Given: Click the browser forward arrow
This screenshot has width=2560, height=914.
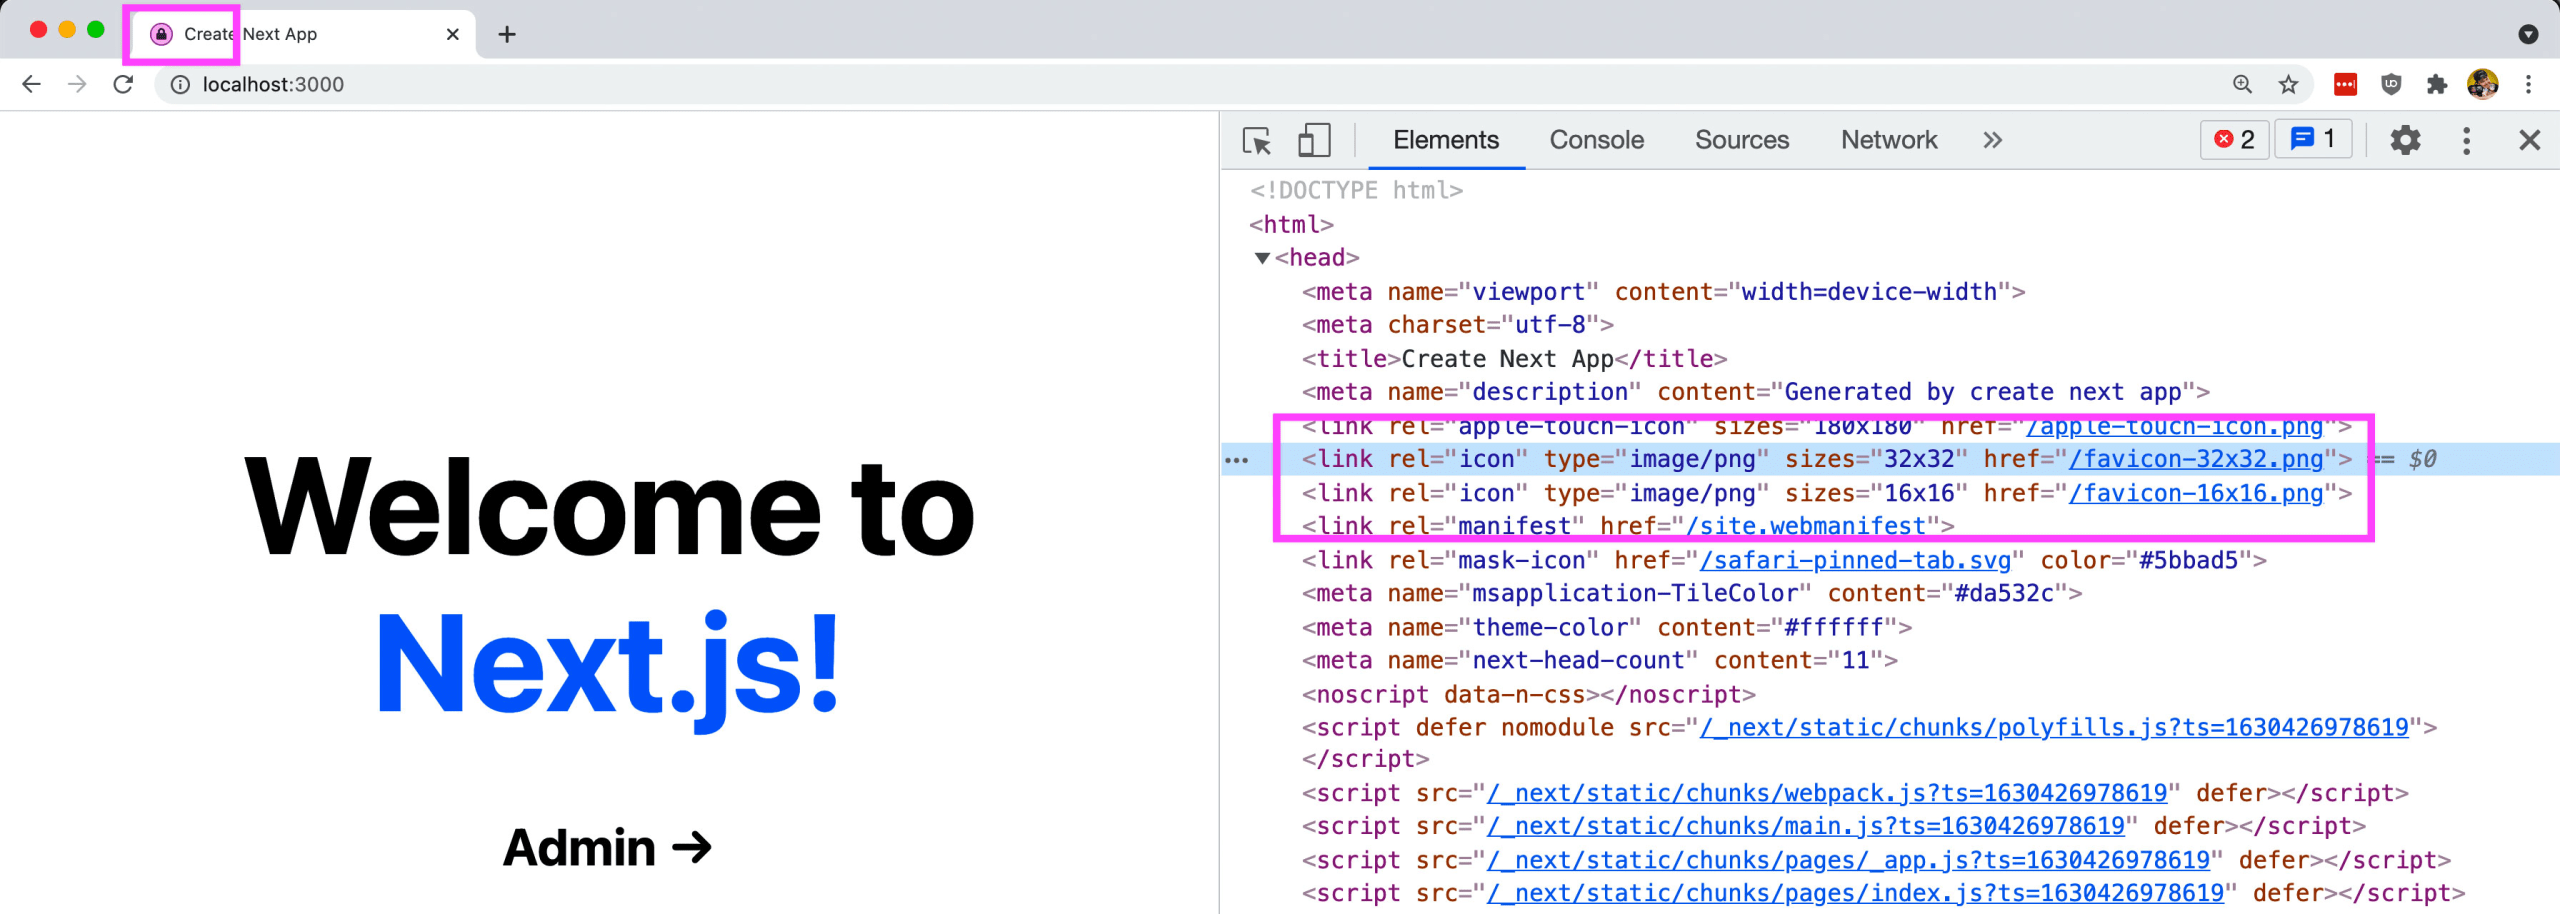Looking at the screenshot, I should [x=77, y=84].
